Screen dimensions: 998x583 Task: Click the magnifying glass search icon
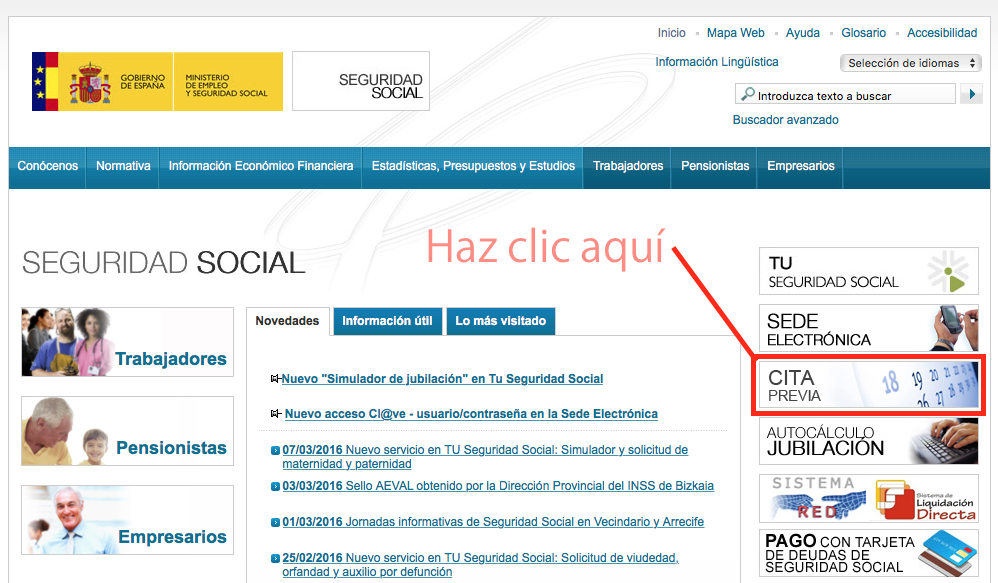click(748, 94)
